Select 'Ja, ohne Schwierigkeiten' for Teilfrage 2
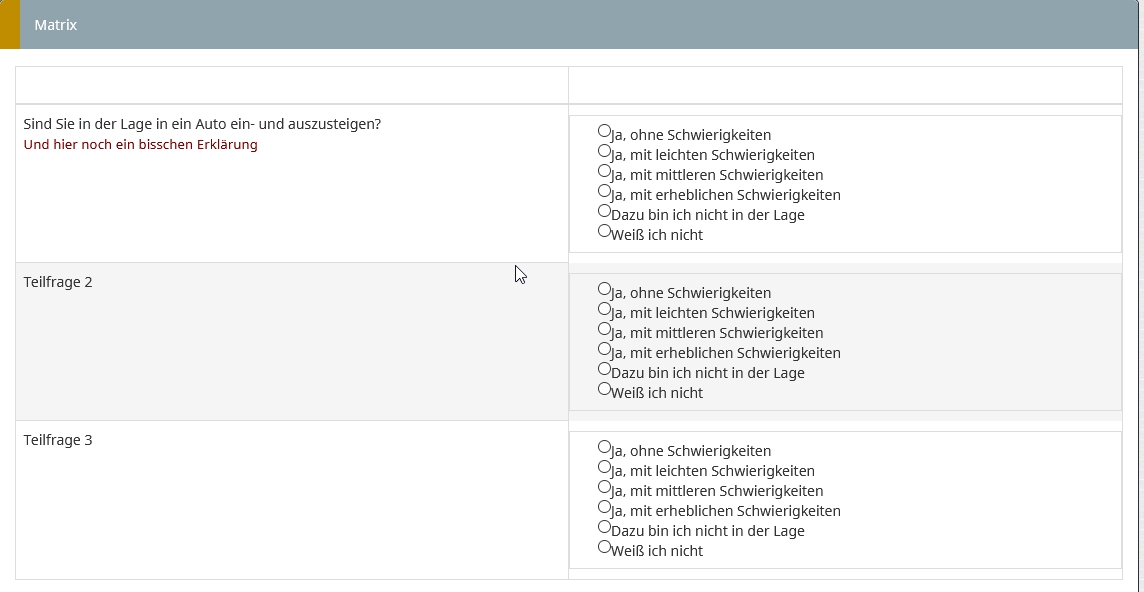 point(604,289)
